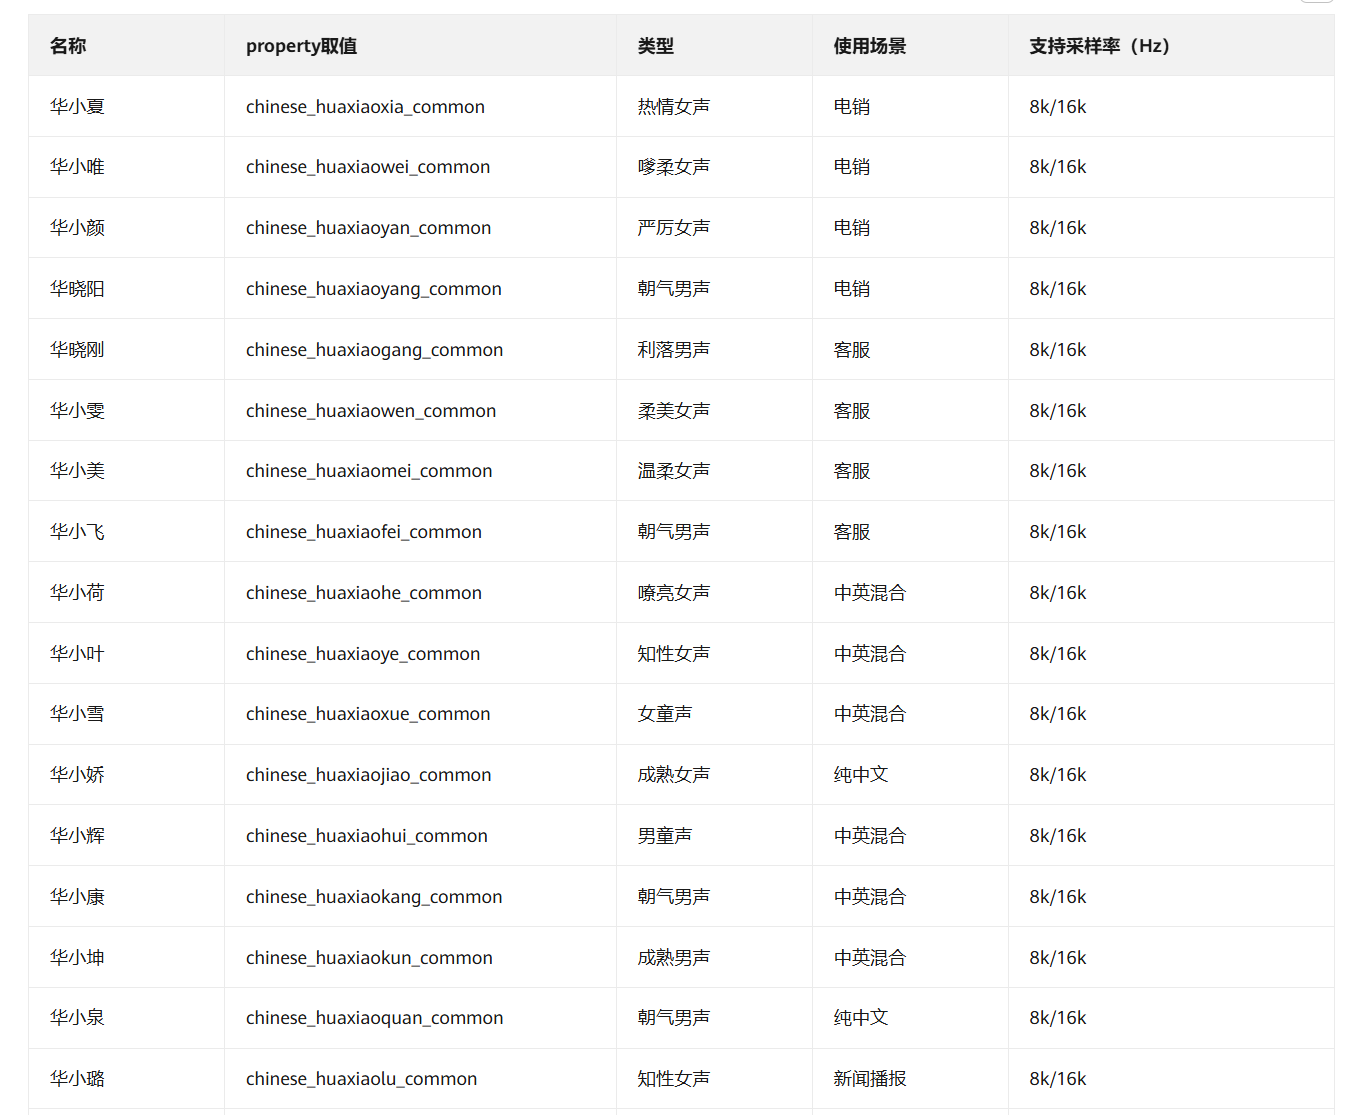Click the 使用场景 column header
Image resolution: width=1353 pixels, height=1115 pixels.
pyautogui.click(x=870, y=46)
